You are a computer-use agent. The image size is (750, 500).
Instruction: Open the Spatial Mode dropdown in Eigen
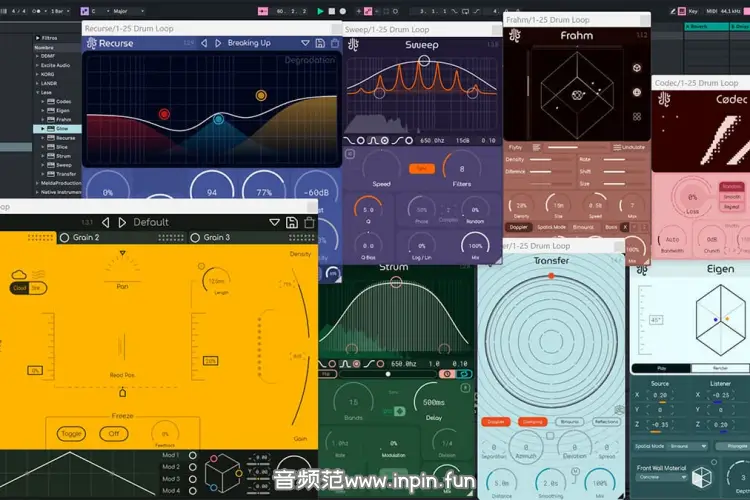click(x=688, y=446)
